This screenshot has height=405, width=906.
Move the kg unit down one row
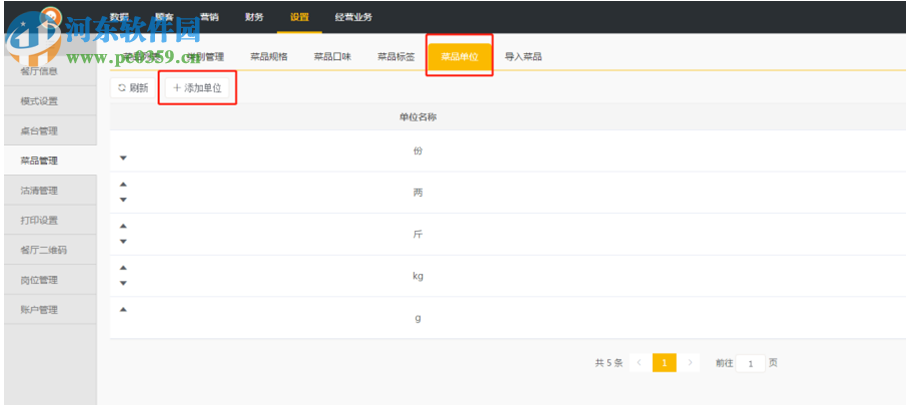click(x=123, y=283)
